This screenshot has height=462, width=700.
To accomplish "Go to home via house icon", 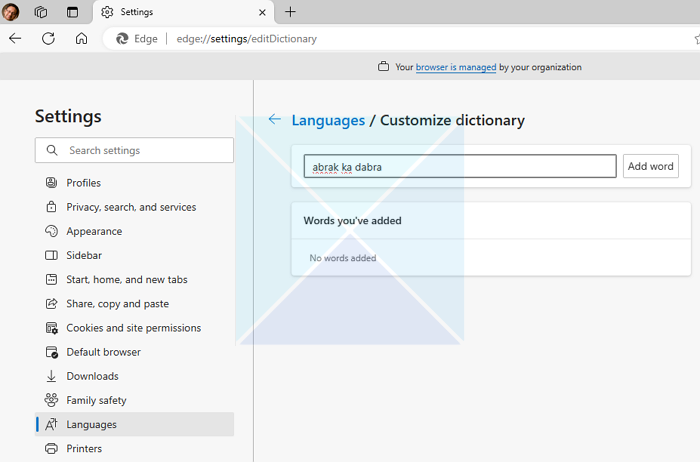I will pyautogui.click(x=81, y=39).
